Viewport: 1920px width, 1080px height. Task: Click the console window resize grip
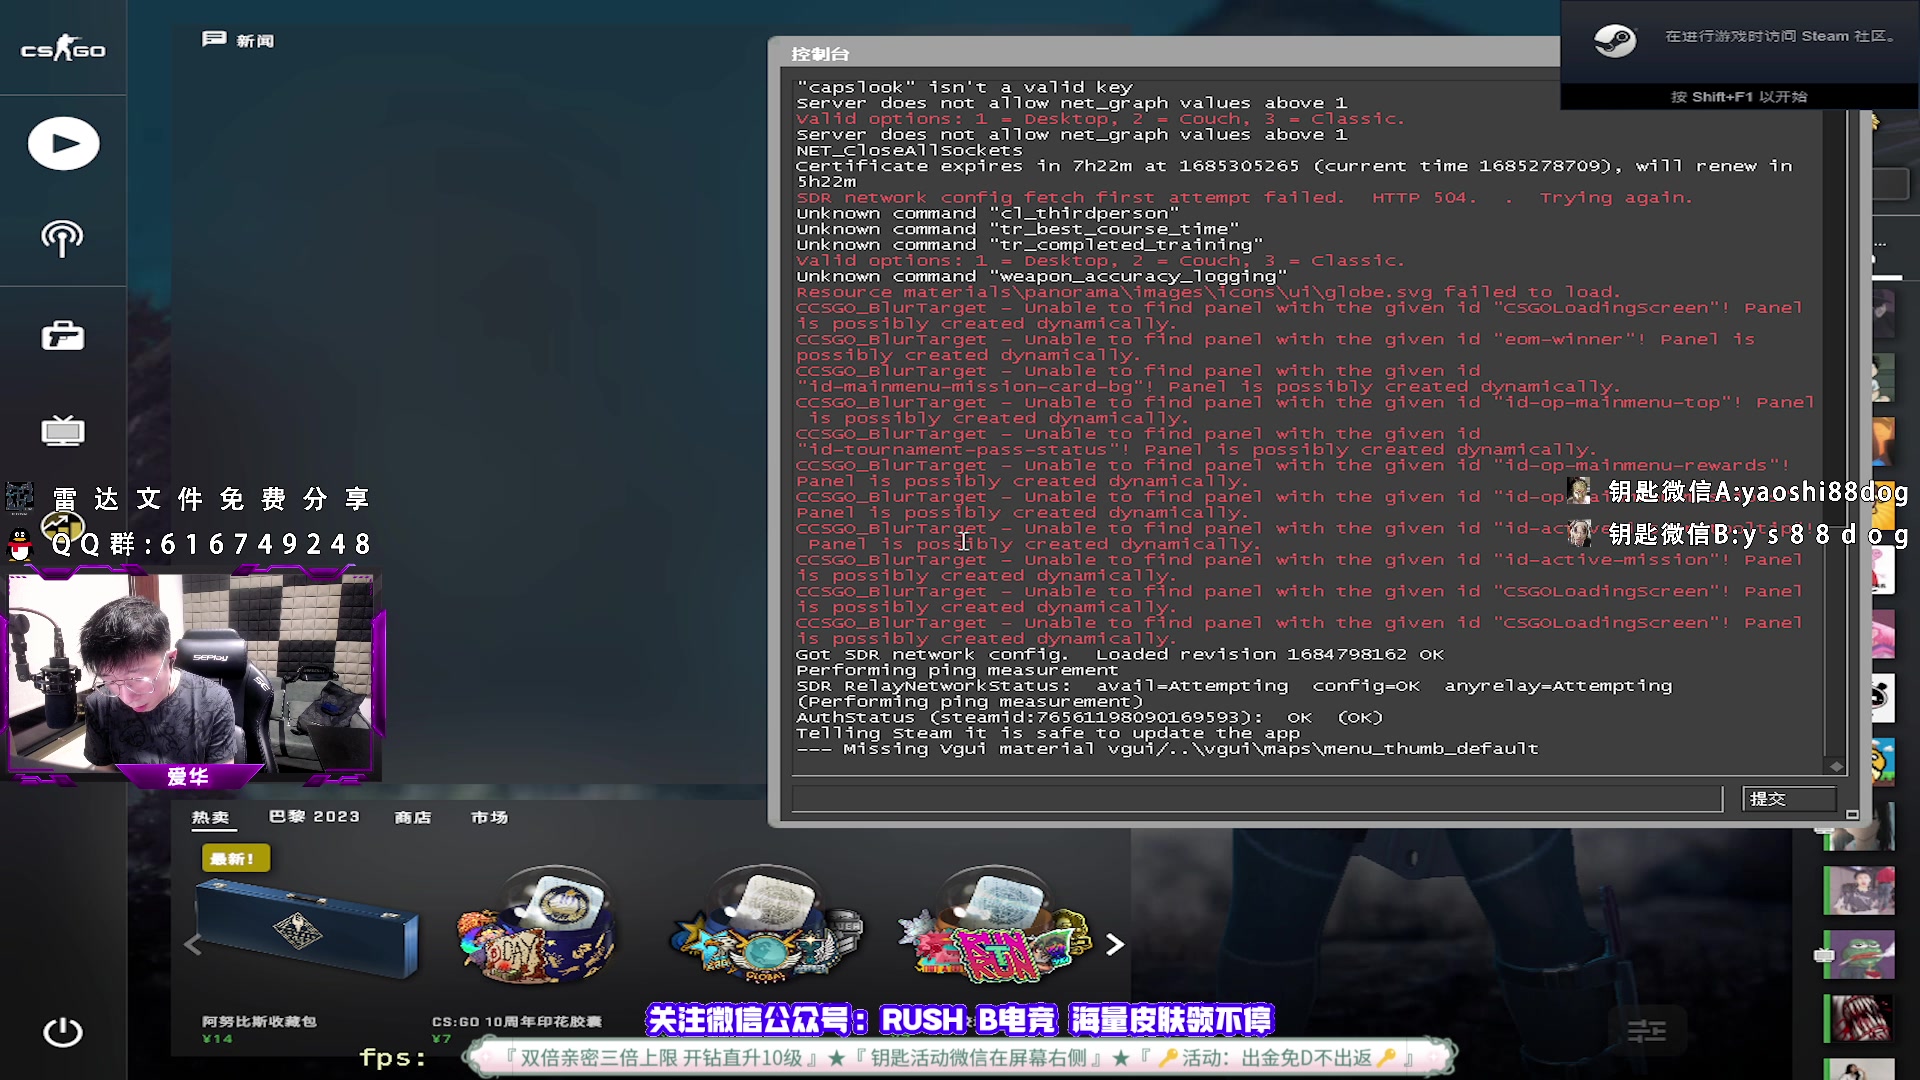(x=1852, y=814)
